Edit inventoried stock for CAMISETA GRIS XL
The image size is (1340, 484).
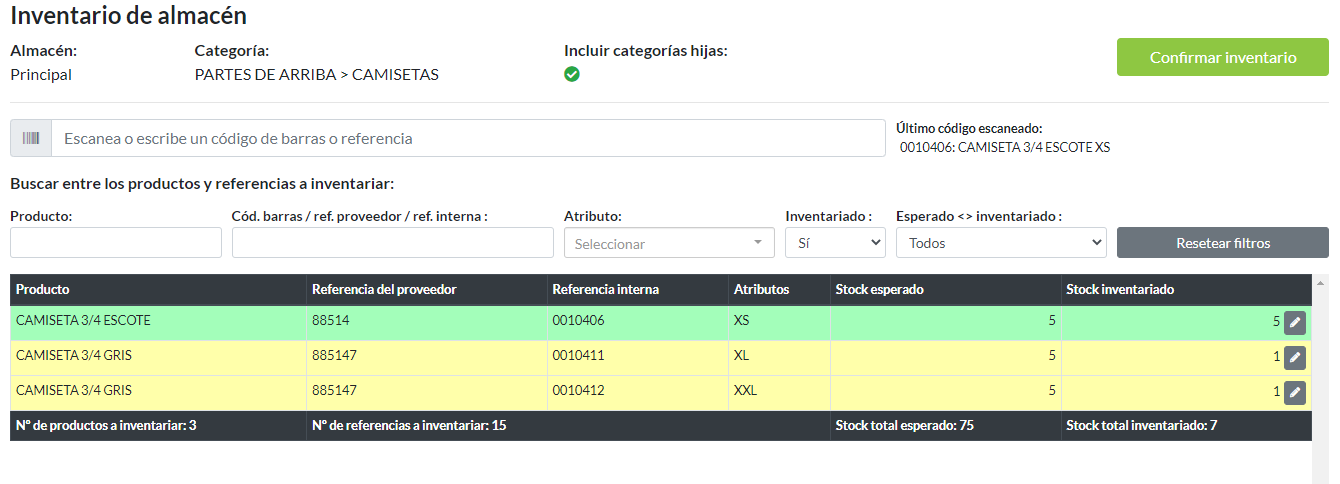[1295, 358]
